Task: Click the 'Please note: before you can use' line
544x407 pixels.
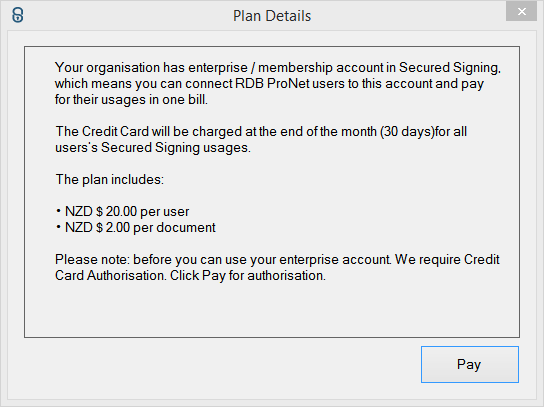Action: coord(277,260)
